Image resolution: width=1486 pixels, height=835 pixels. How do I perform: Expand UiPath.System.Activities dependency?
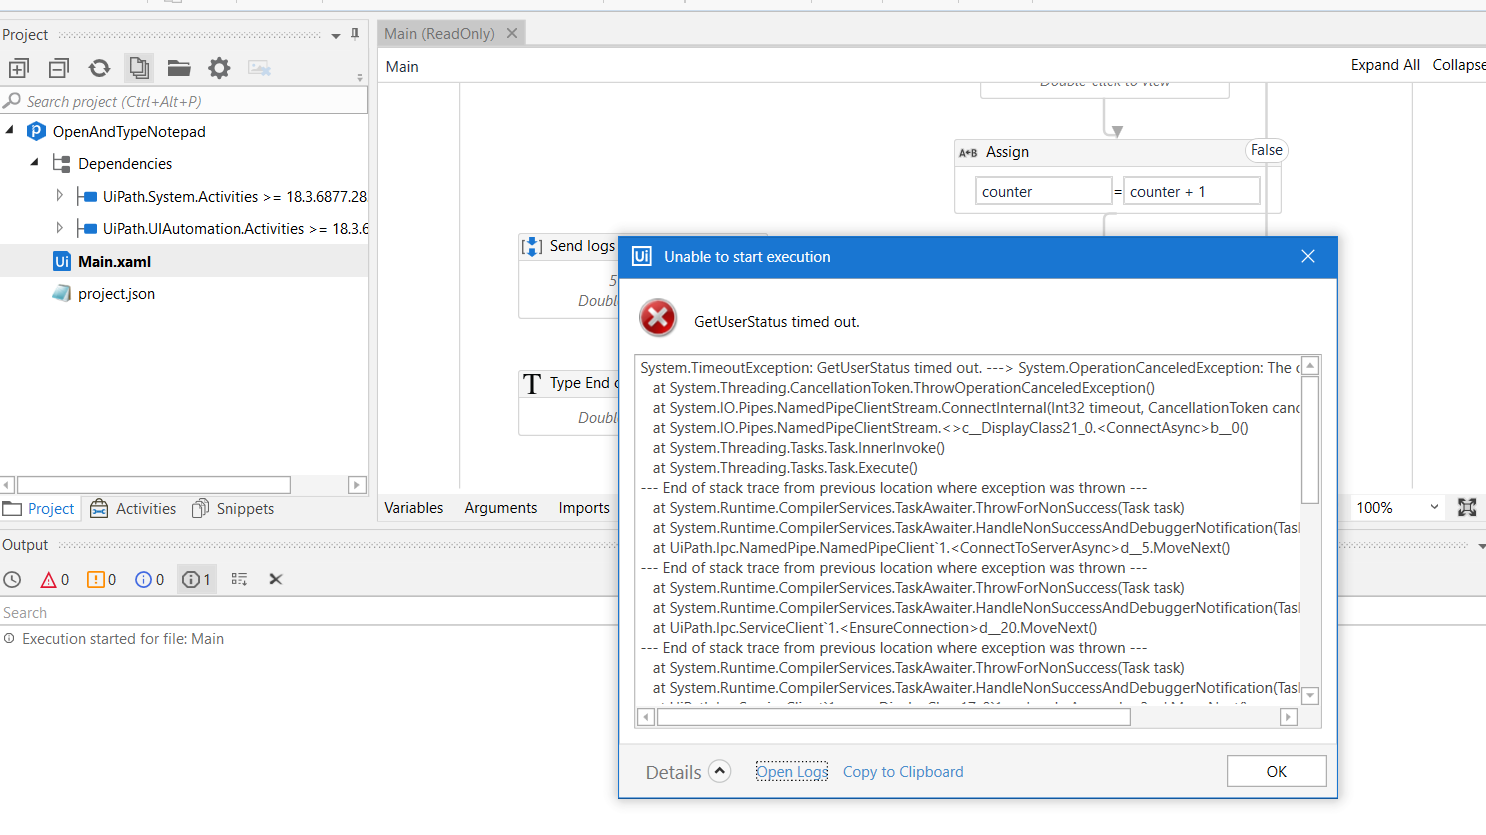pyautogui.click(x=59, y=196)
